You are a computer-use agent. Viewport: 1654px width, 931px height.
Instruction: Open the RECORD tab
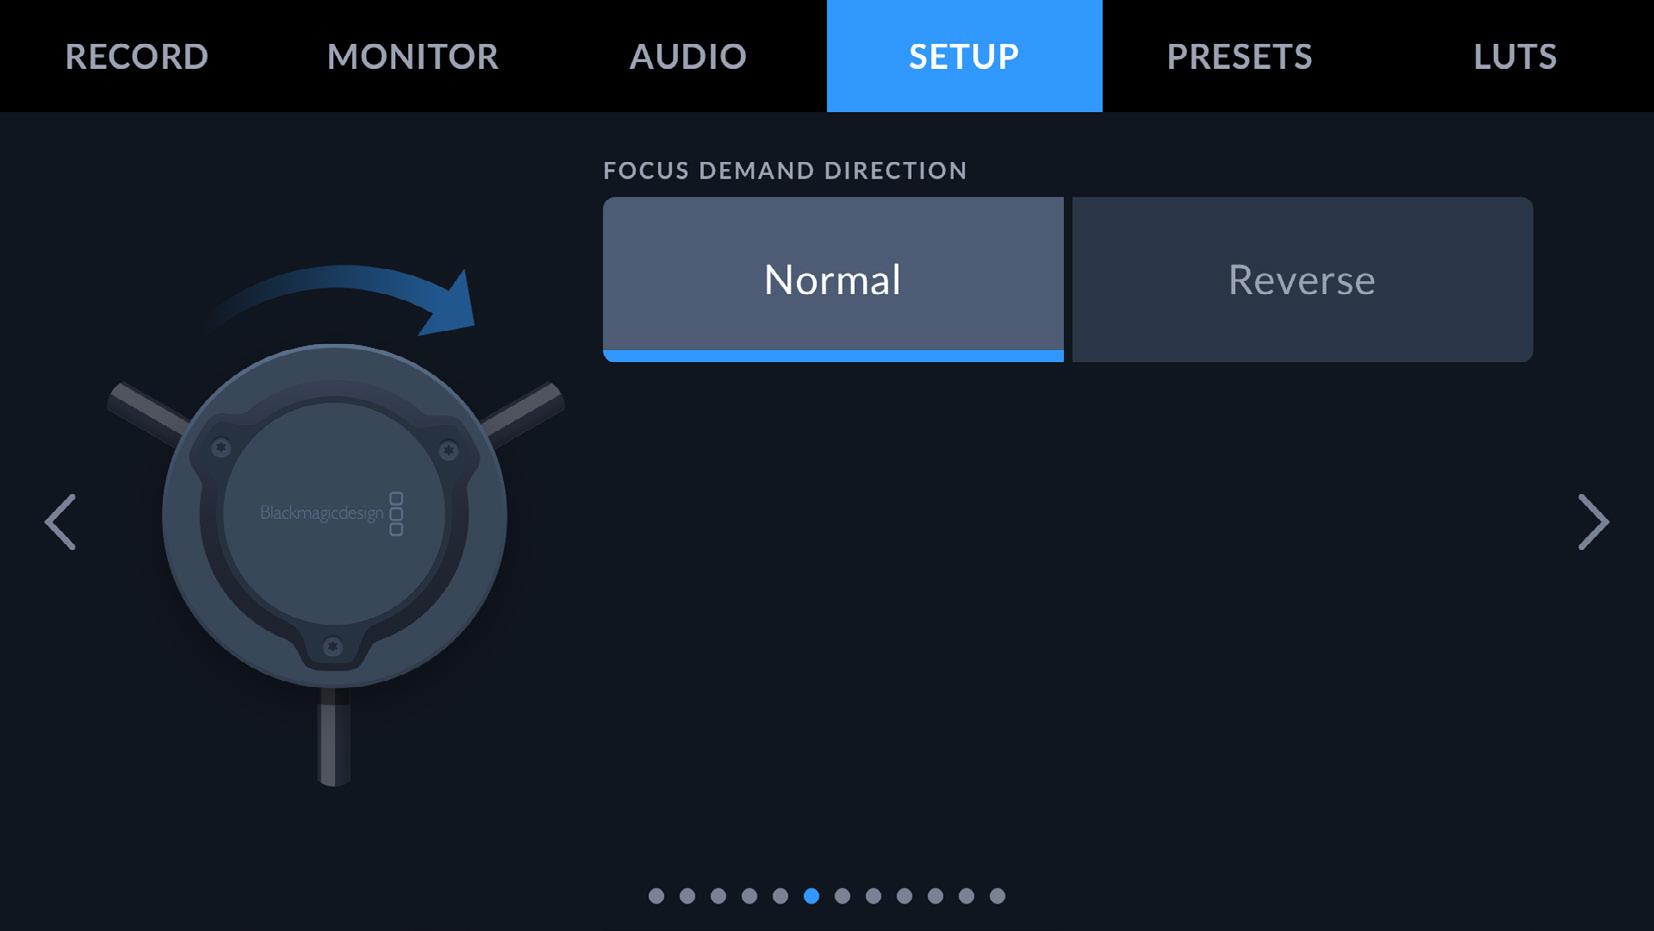[x=137, y=56]
